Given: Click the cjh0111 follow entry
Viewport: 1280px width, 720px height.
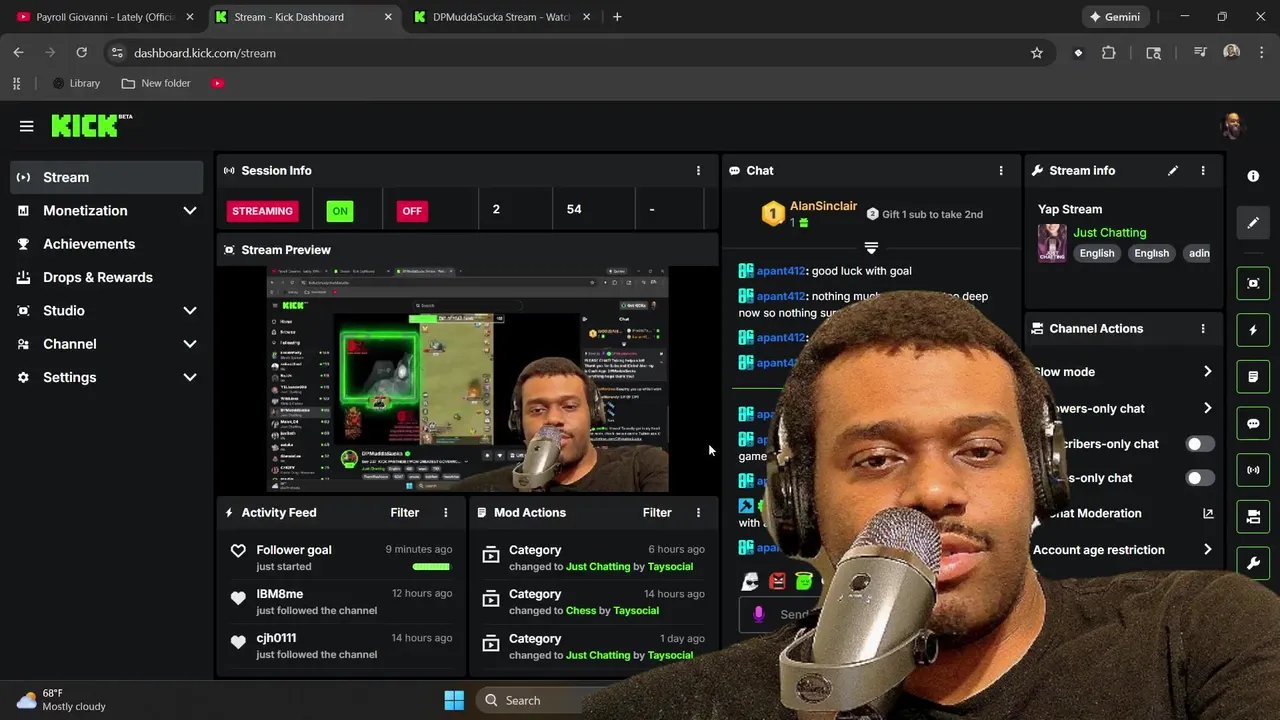Looking at the screenshot, I should [x=343, y=646].
